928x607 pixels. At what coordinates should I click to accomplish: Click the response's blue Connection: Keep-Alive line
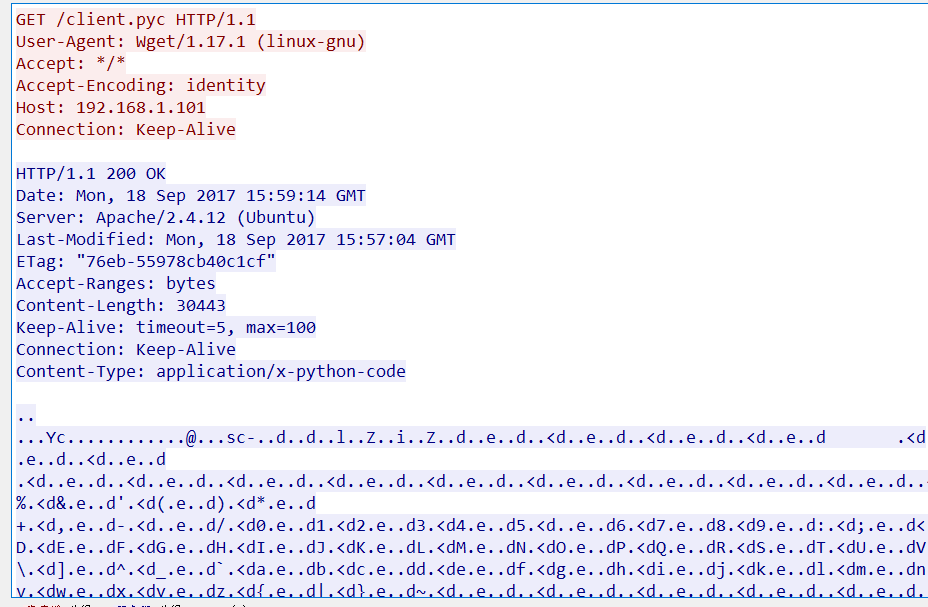125,349
